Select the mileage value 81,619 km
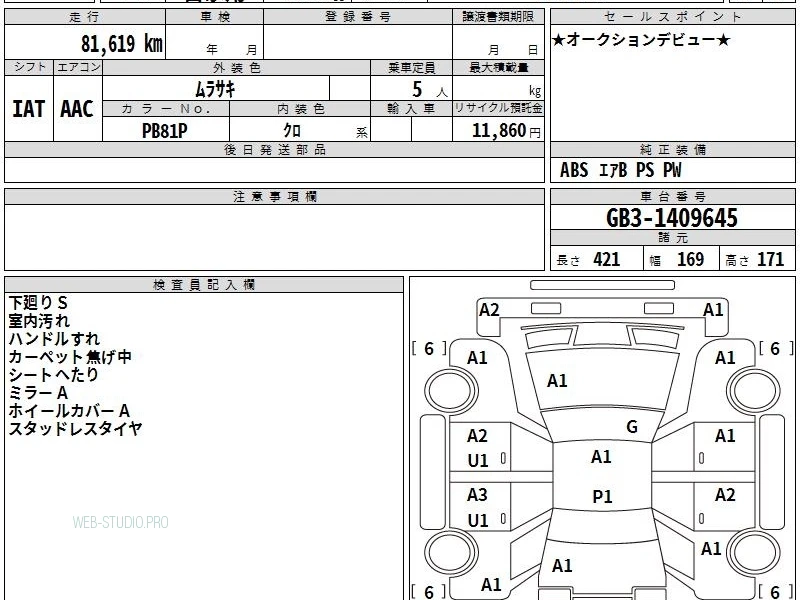 pos(121,43)
